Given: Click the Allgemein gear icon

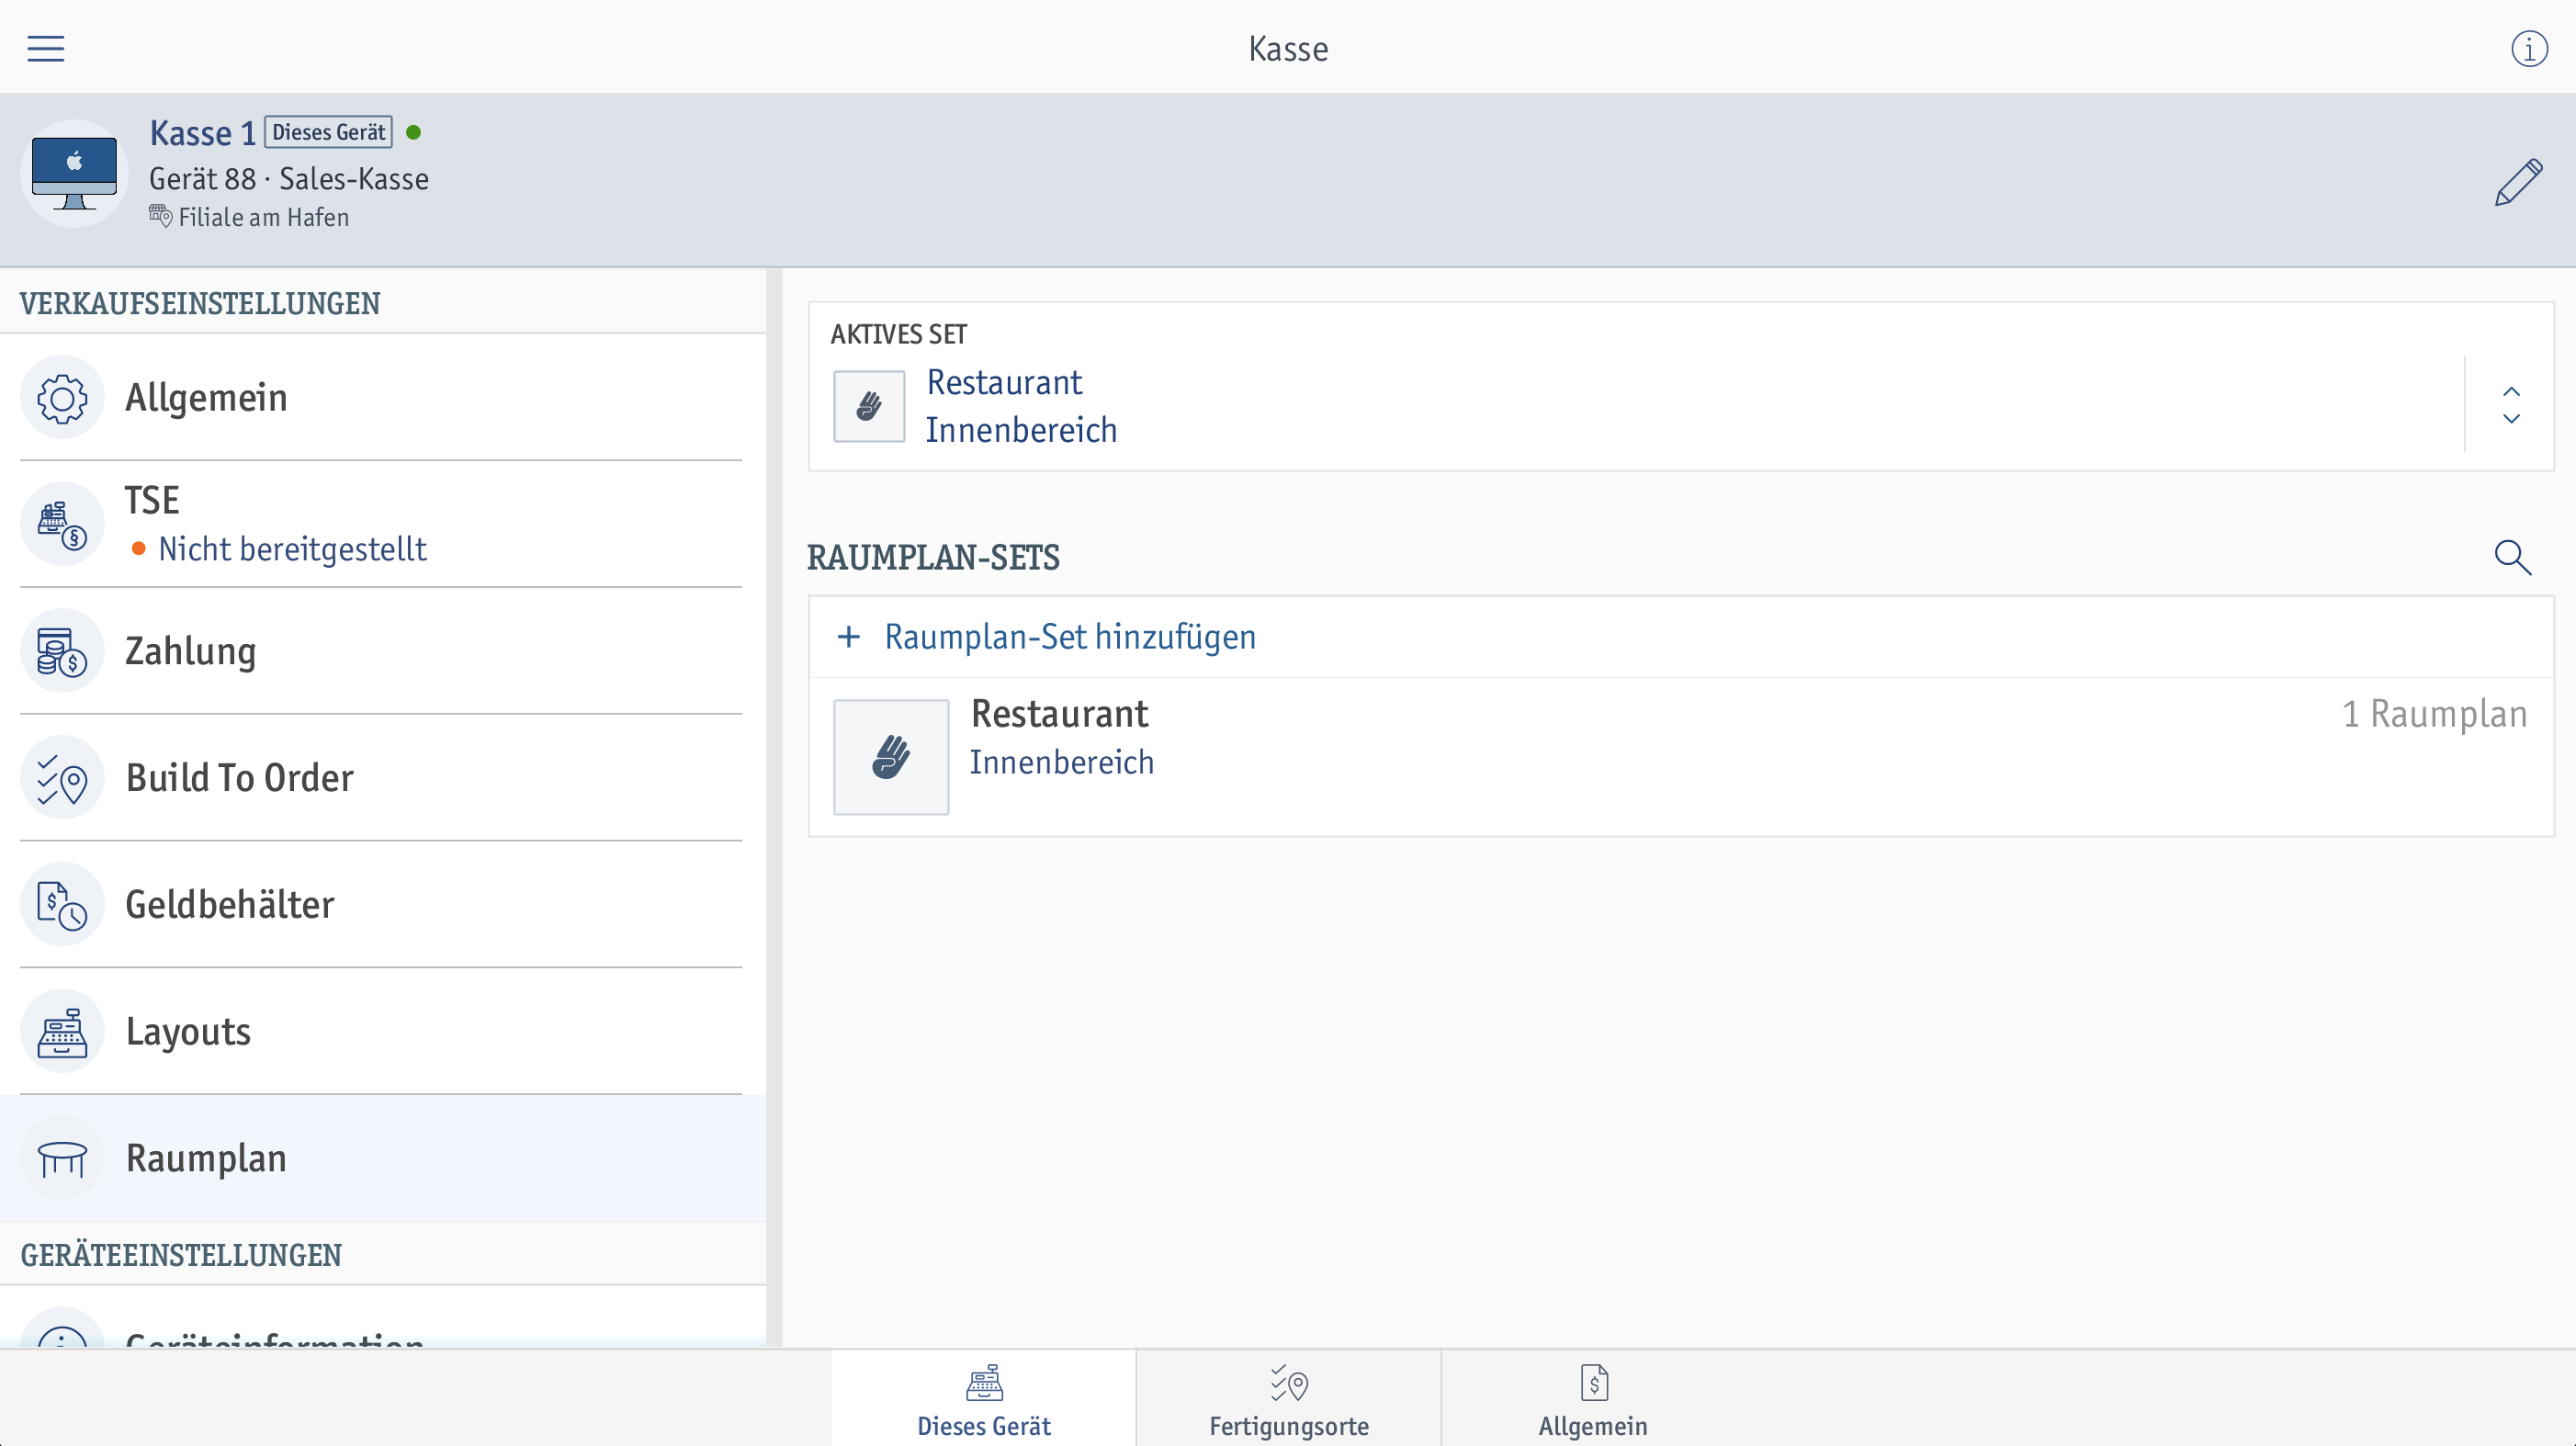Looking at the screenshot, I should 62,398.
